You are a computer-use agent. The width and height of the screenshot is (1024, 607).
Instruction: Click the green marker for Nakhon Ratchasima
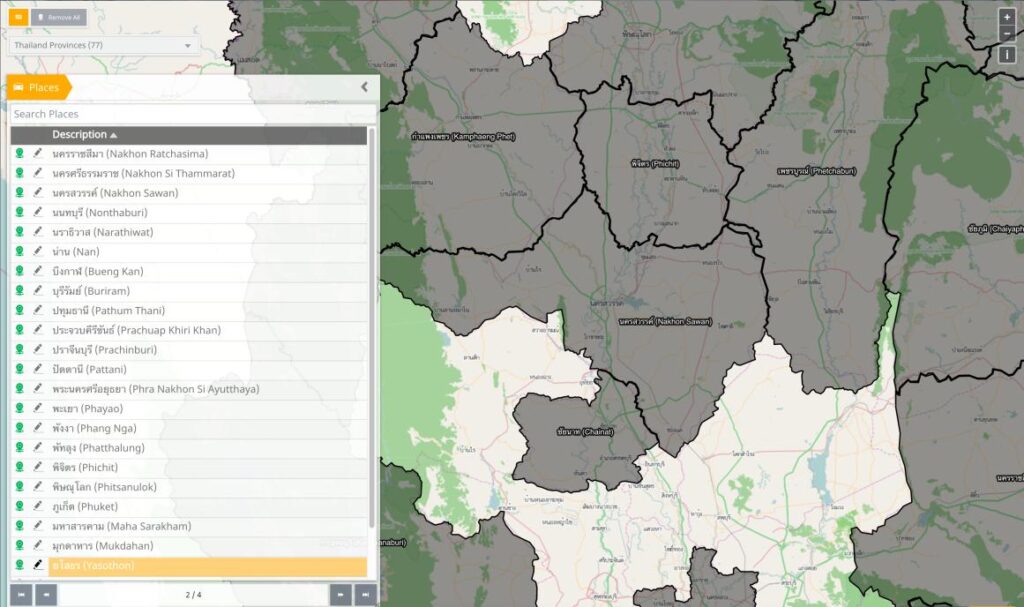click(x=20, y=154)
